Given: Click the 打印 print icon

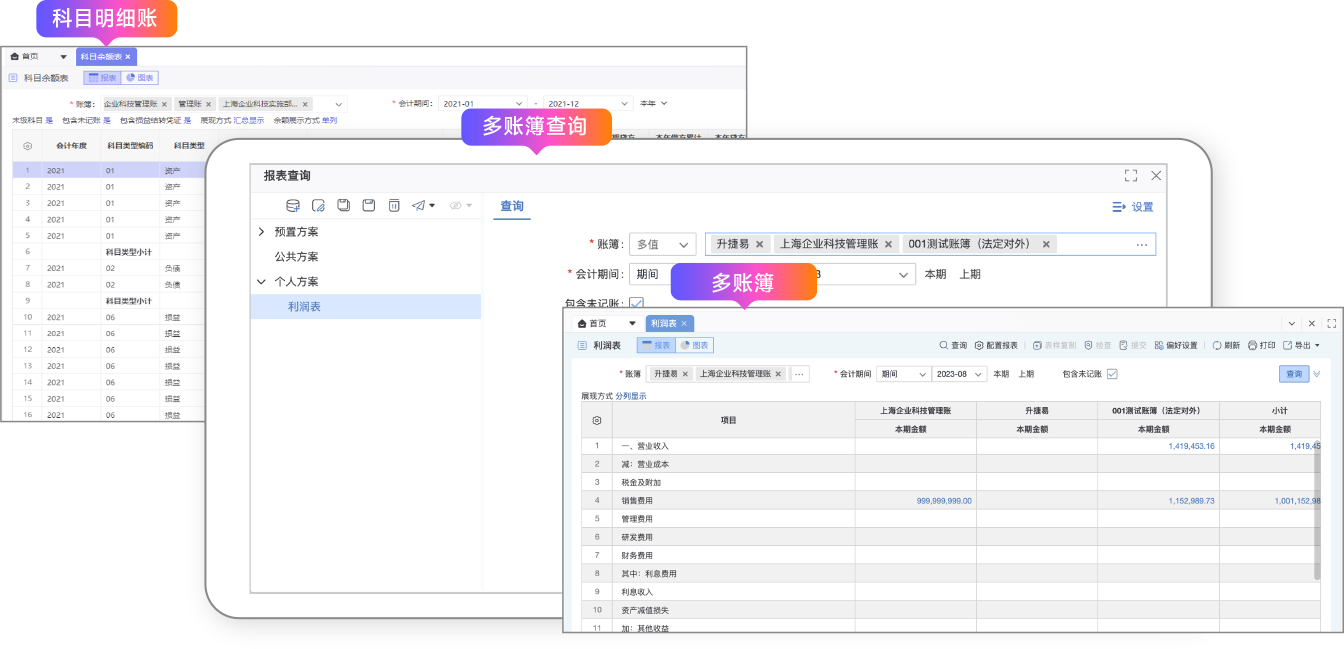Looking at the screenshot, I should (x=1253, y=345).
